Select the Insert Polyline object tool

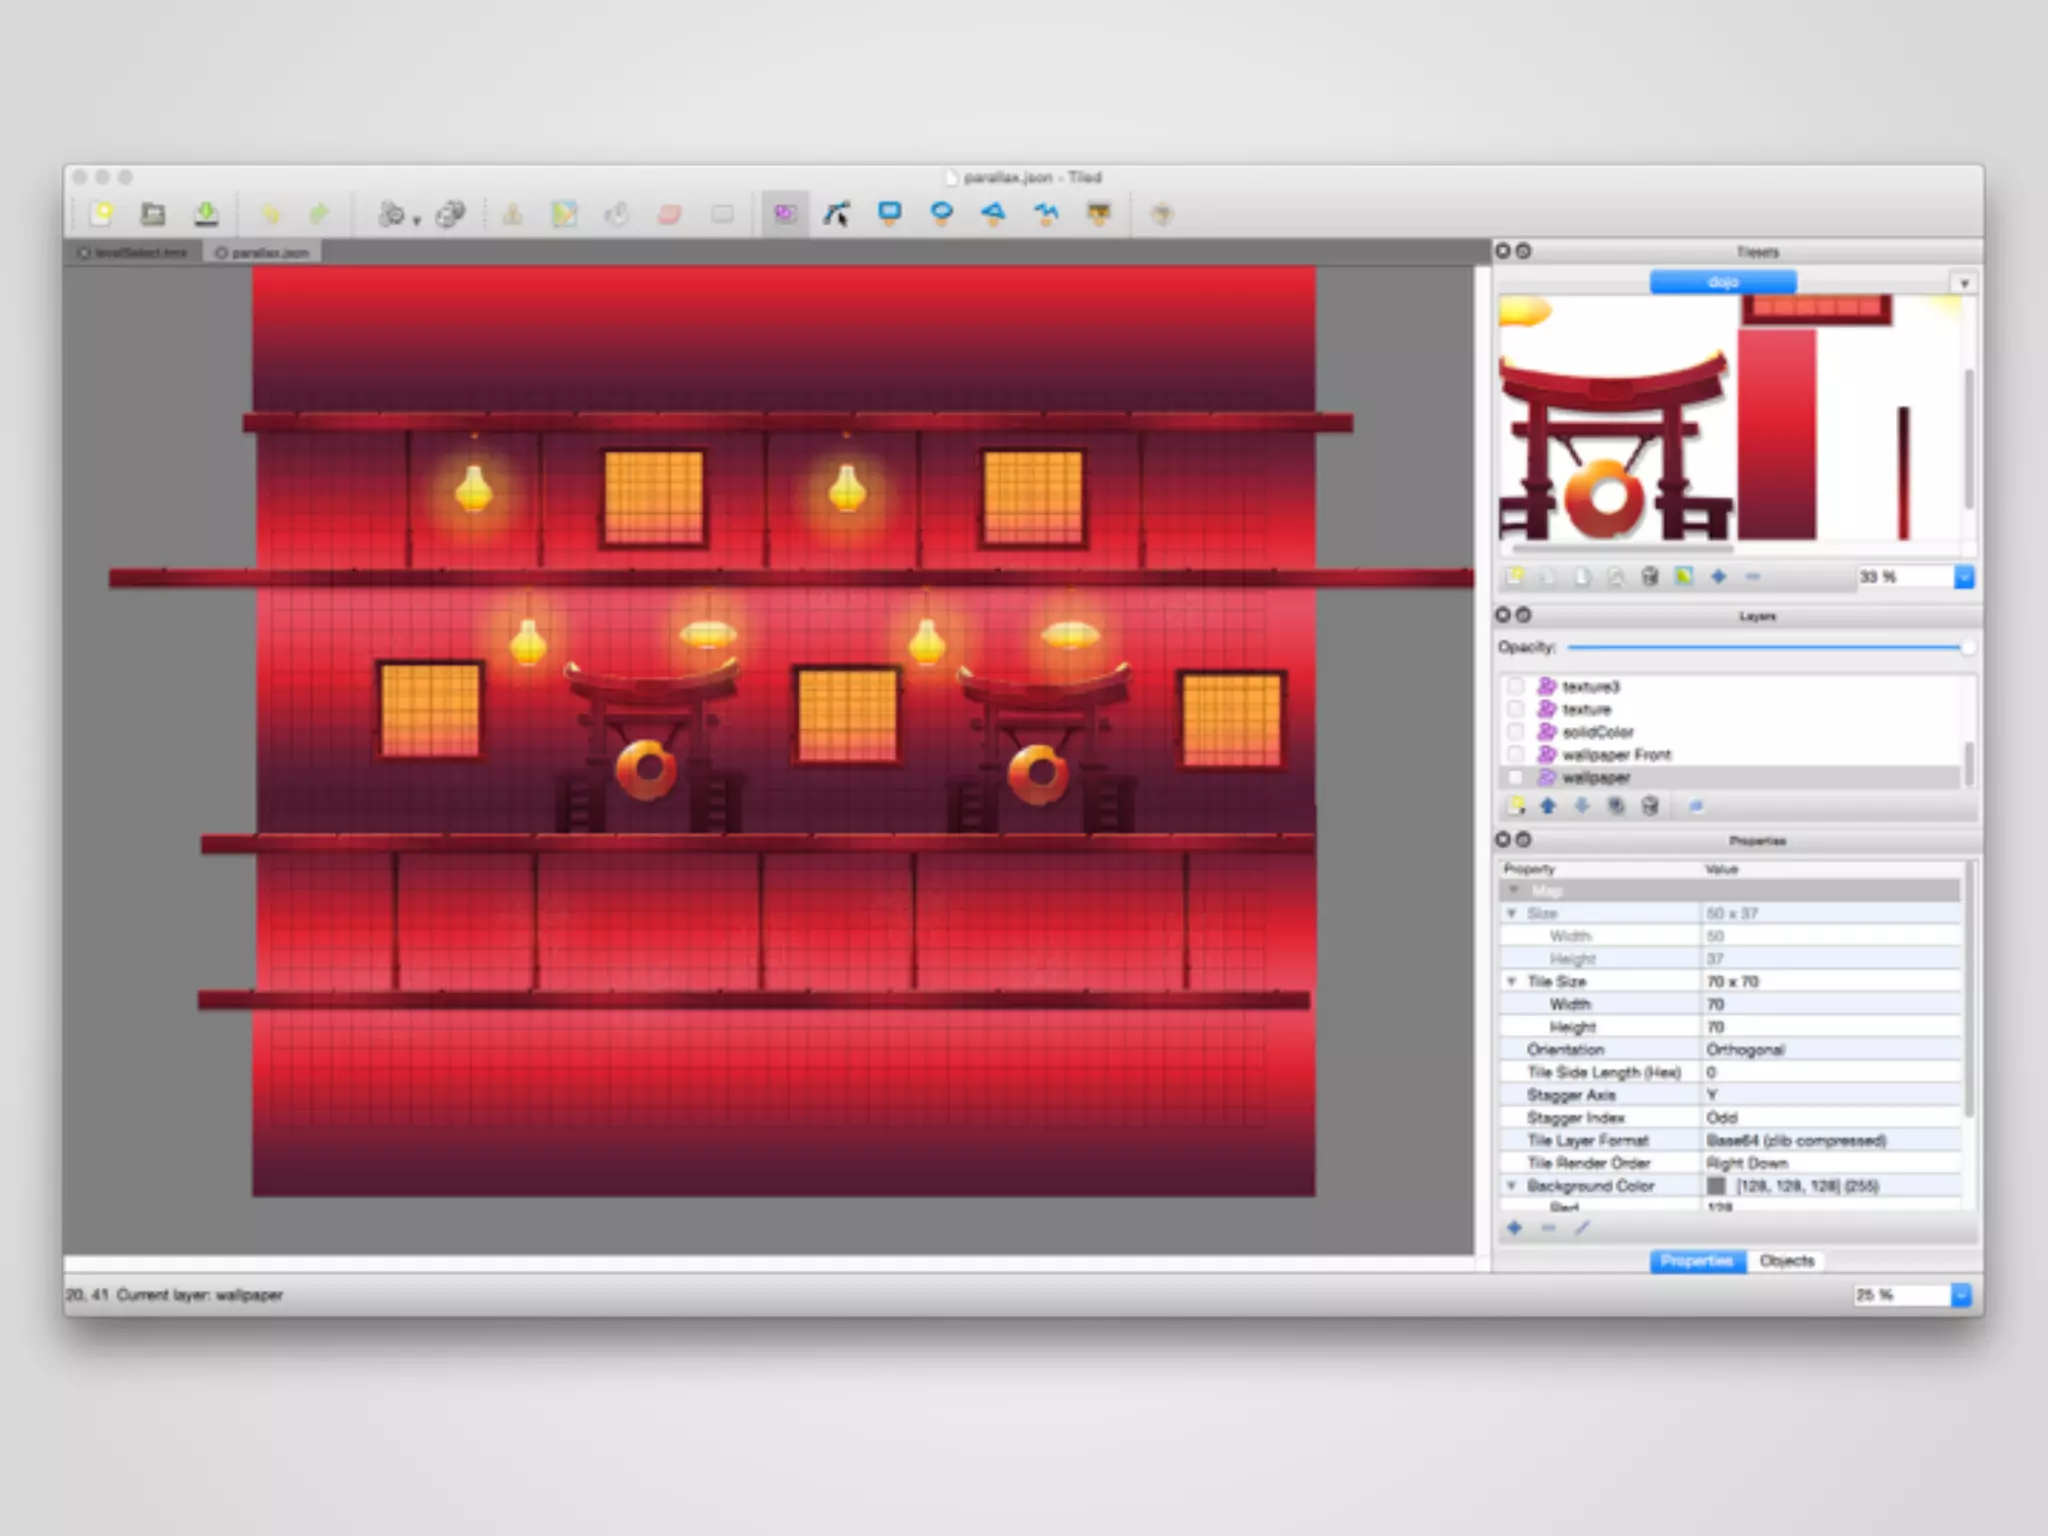coord(1046,212)
